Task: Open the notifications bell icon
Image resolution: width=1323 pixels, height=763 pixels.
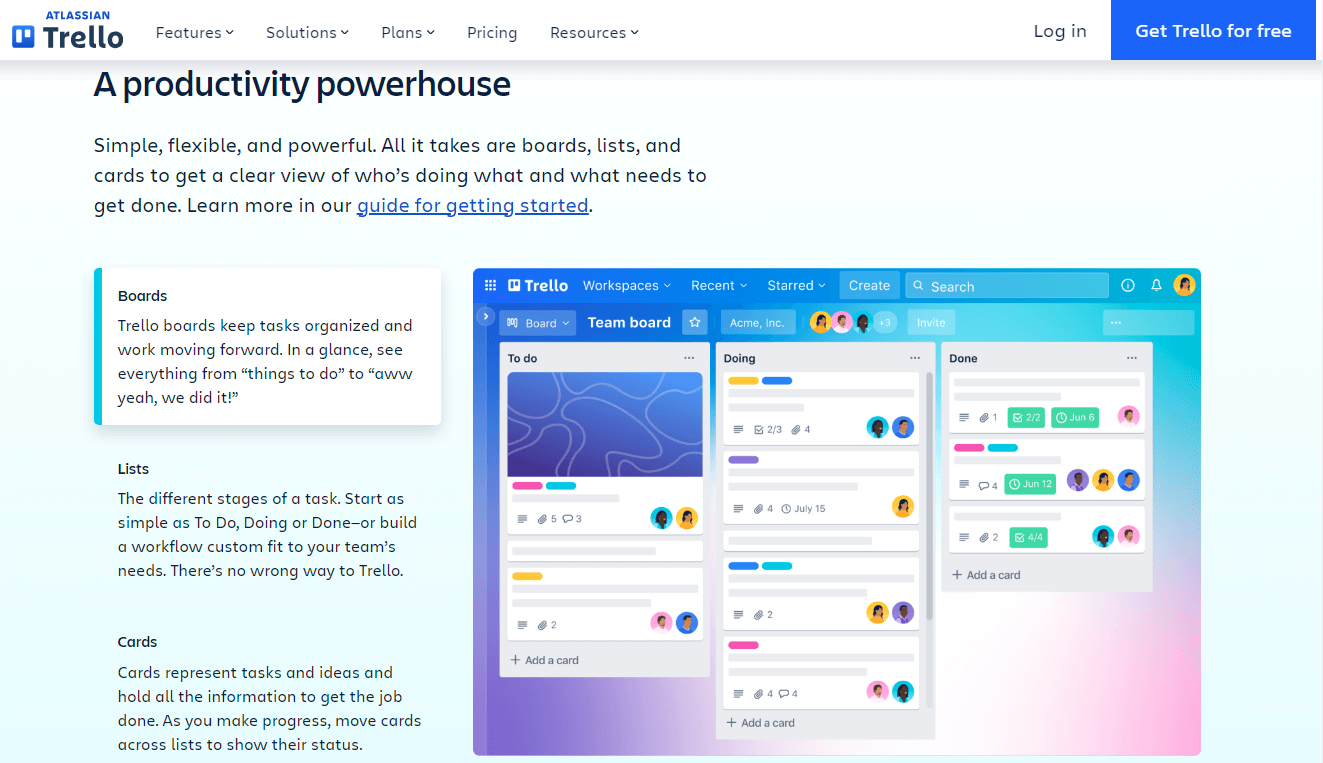Action: tap(1156, 285)
